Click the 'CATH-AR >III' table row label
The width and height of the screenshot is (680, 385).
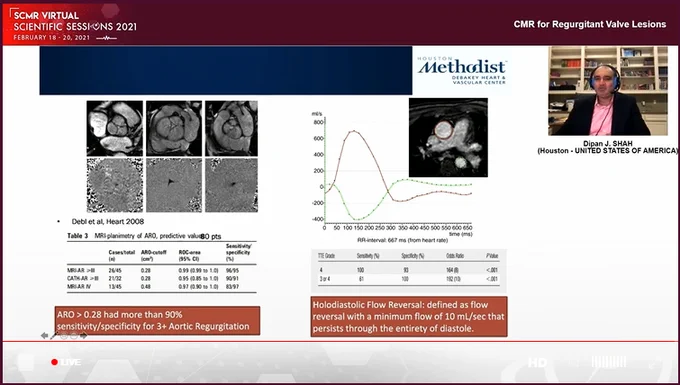(82, 278)
